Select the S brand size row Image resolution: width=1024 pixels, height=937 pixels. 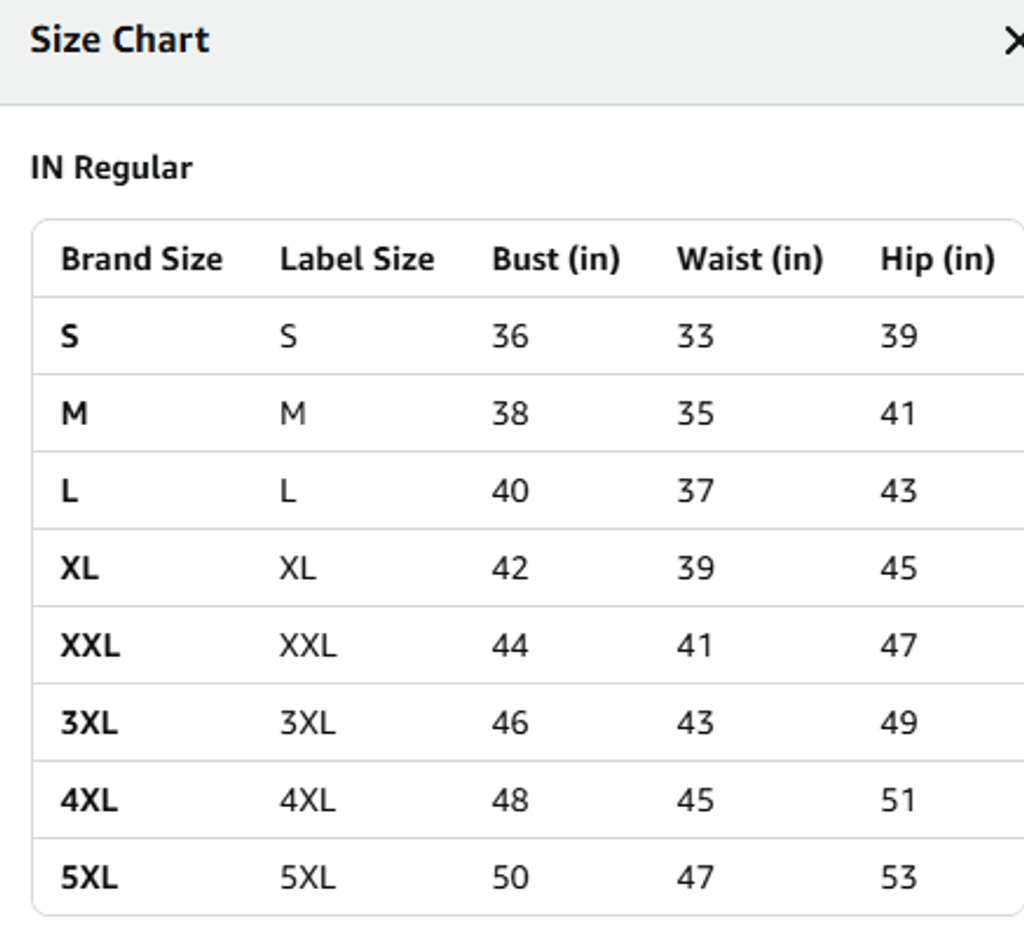tap(69, 336)
